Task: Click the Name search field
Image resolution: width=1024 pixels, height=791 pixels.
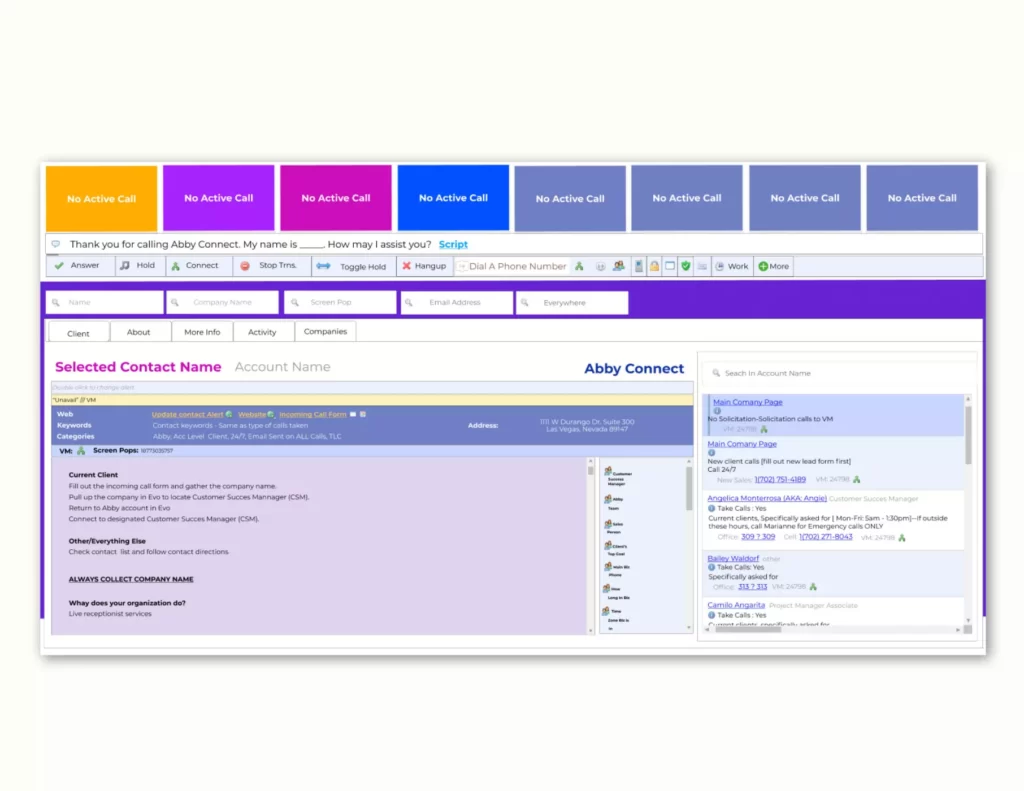Action: (104, 302)
